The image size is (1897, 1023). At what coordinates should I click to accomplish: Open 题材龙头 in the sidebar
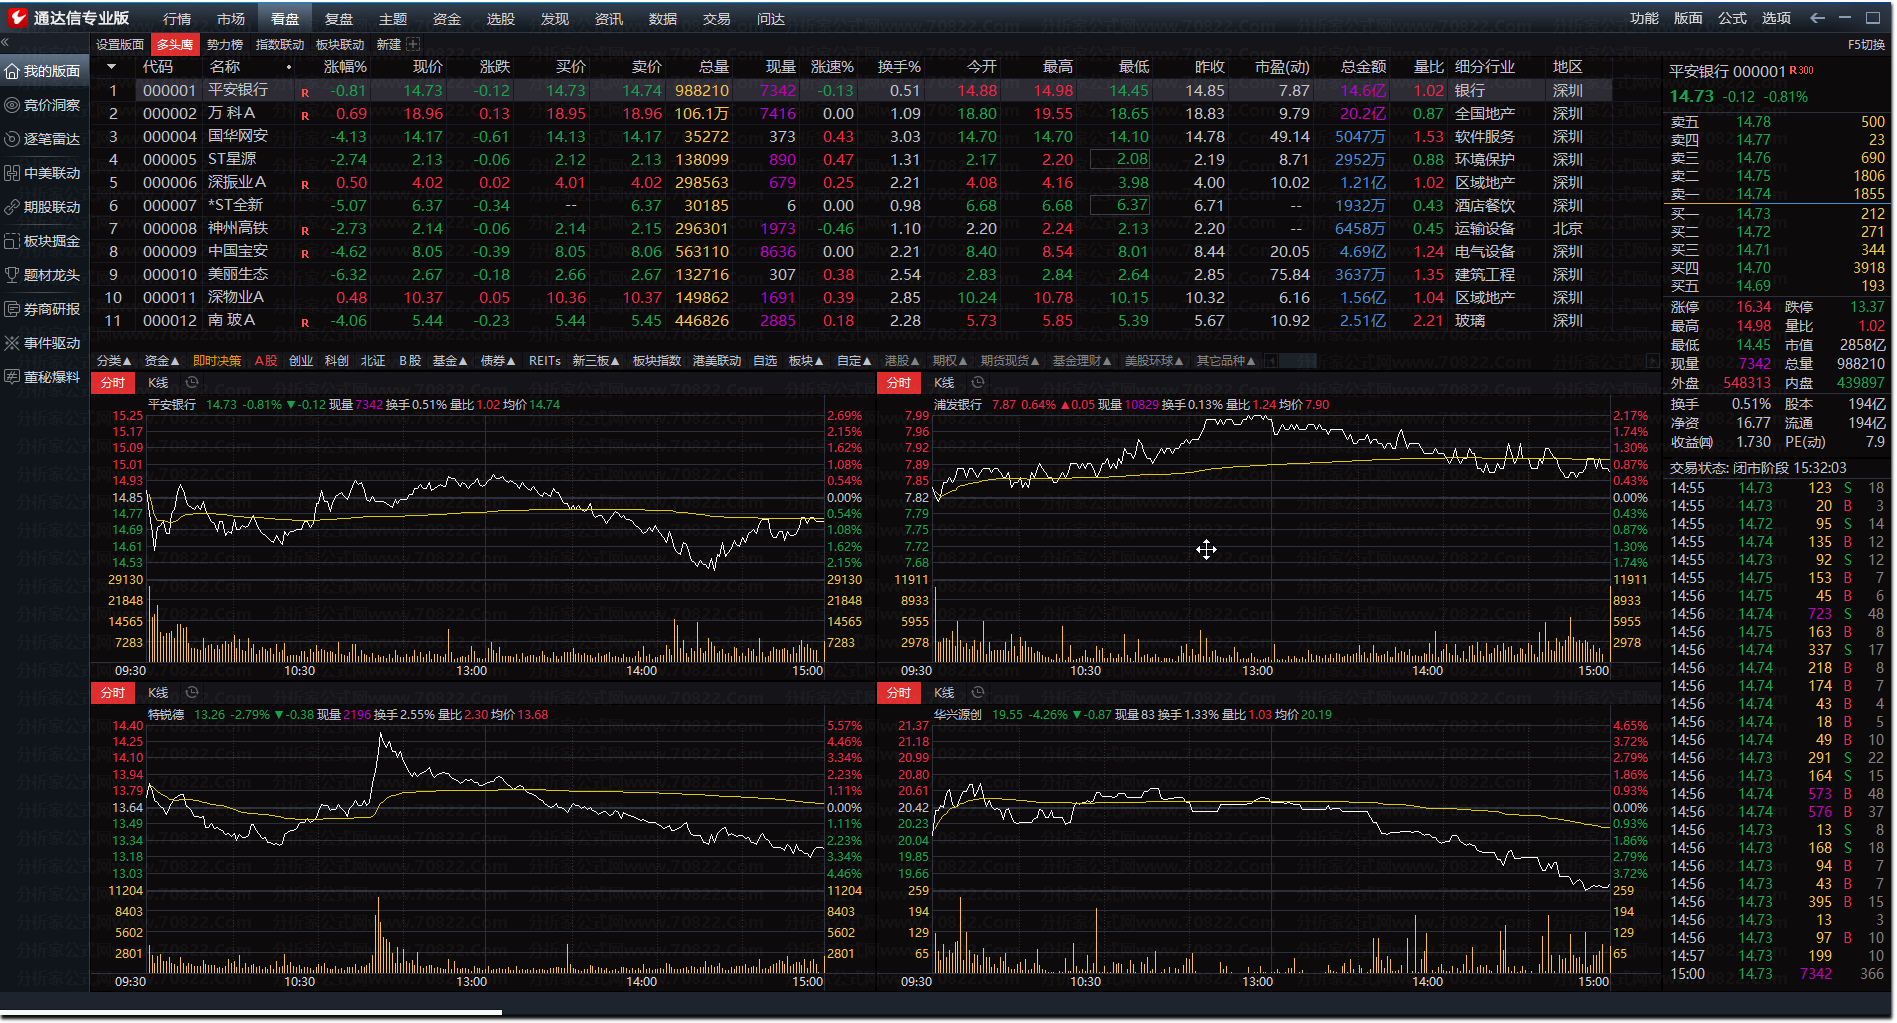pyautogui.click(x=42, y=275)
